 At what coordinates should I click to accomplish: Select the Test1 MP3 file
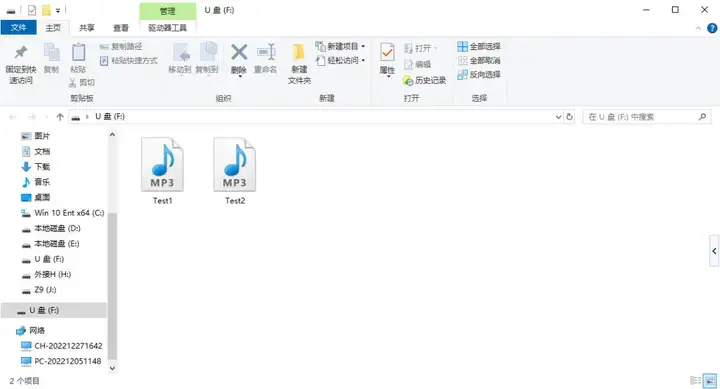click(x=163, y=171)
